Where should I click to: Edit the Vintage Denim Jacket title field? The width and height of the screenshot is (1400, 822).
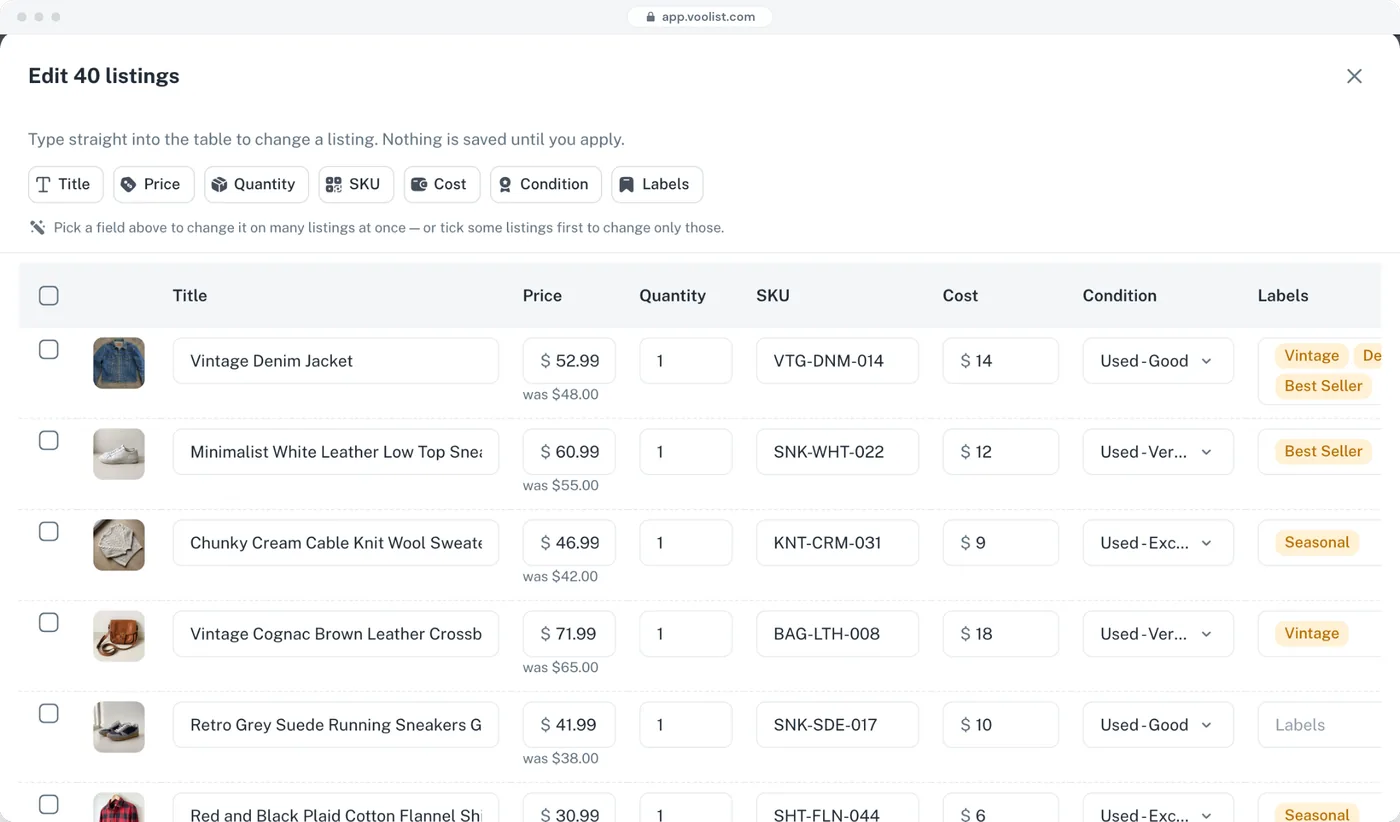336,361
